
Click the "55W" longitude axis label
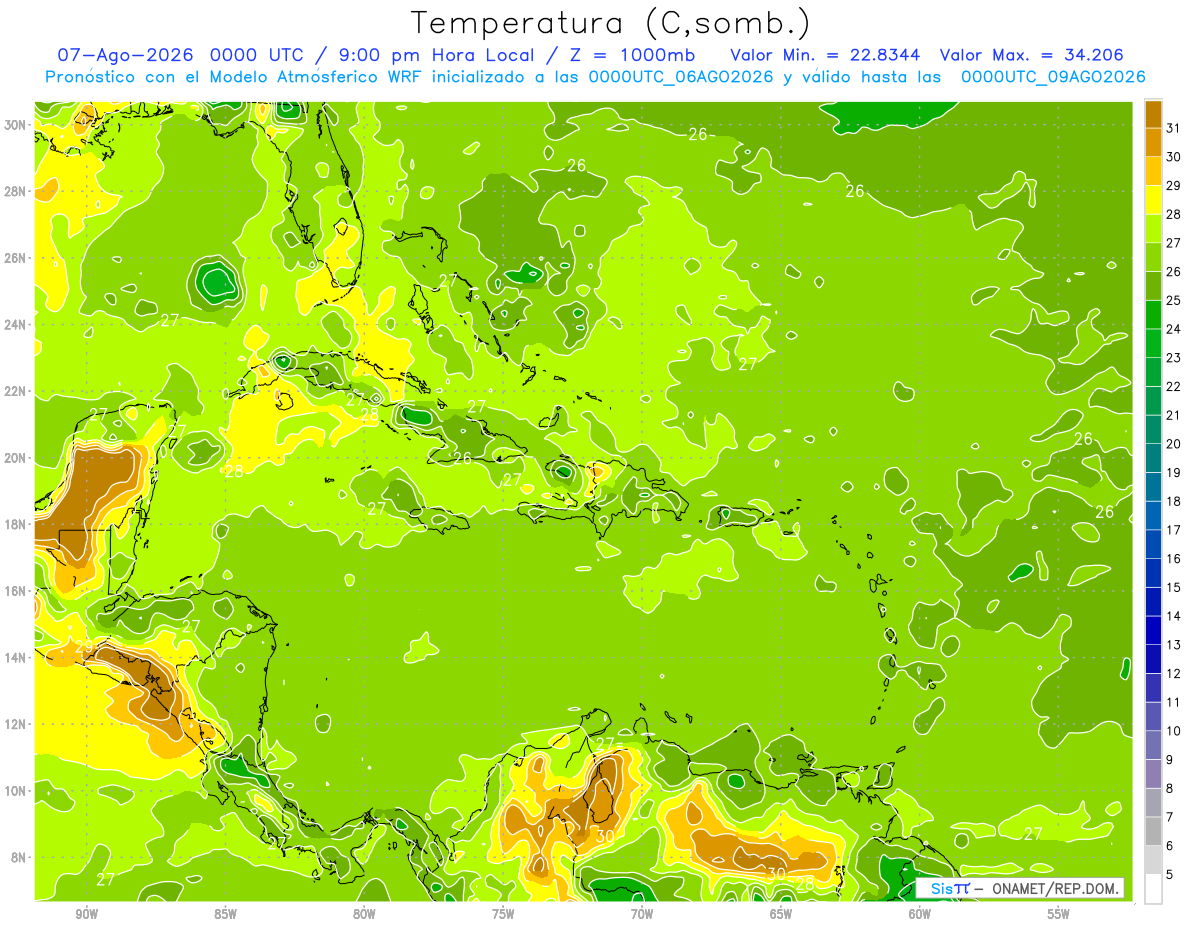pyautogui.click(x=1058, y=914)
